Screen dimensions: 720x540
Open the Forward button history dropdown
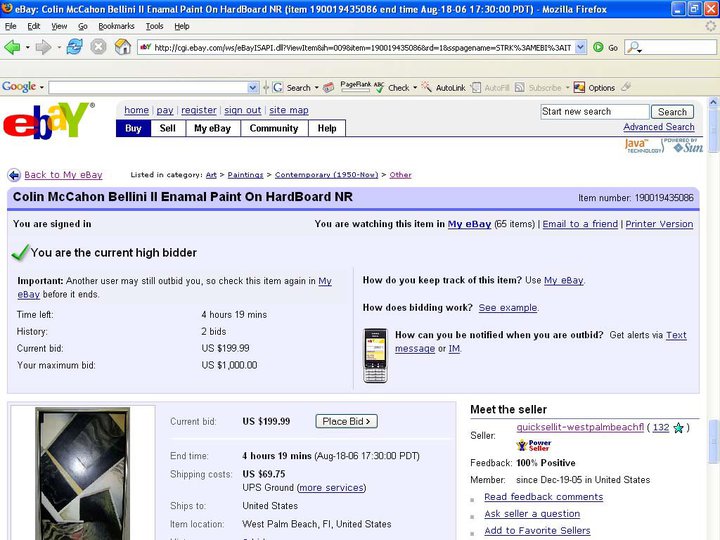click(x=59, y=47)
